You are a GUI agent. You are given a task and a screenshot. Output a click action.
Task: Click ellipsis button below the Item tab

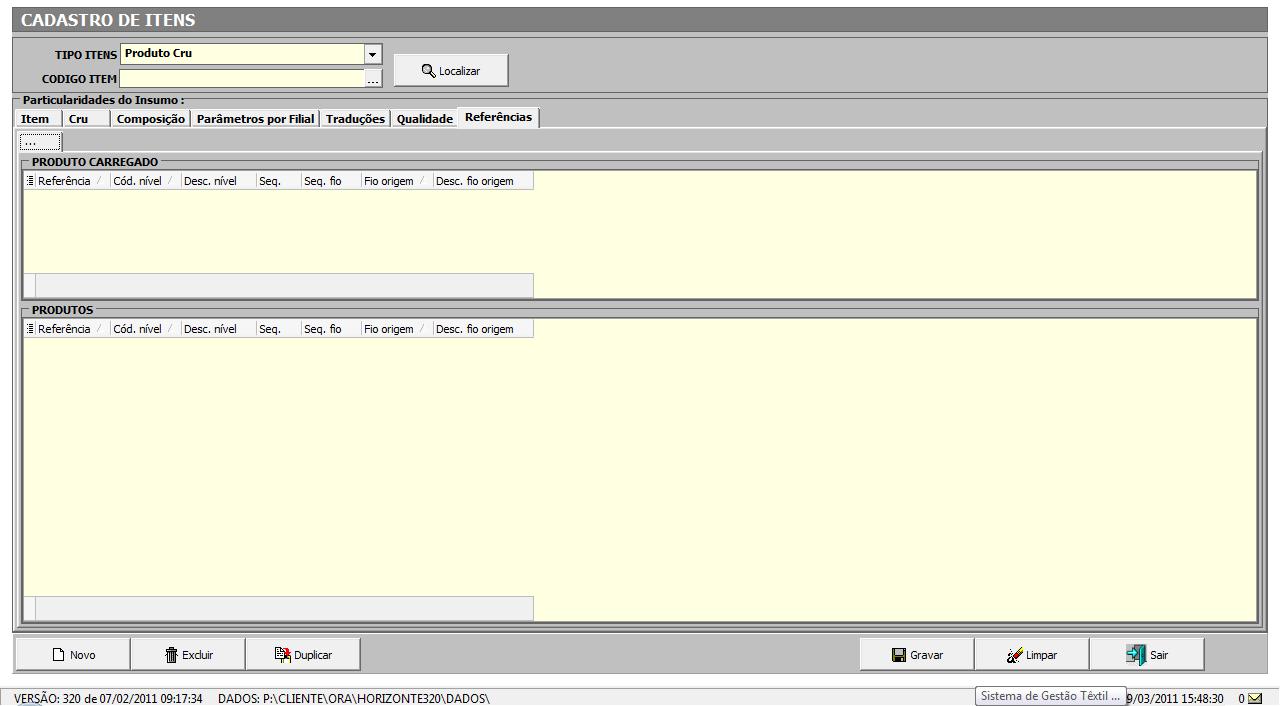[40, 142]
